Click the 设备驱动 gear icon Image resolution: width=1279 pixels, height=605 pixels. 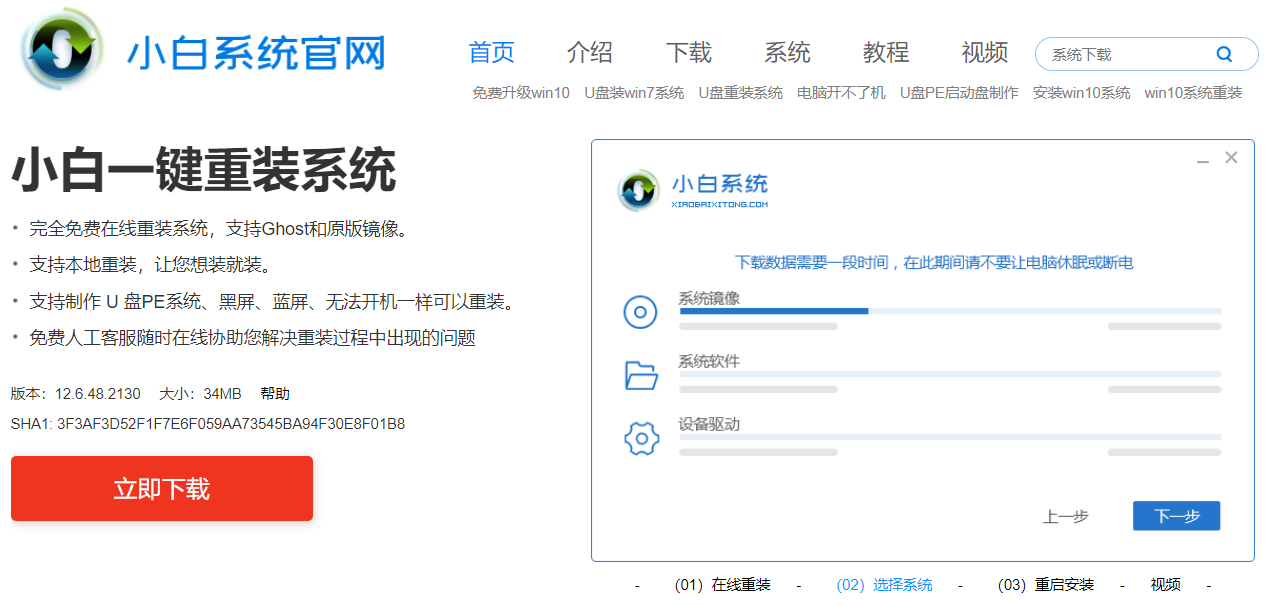(640, 437)
